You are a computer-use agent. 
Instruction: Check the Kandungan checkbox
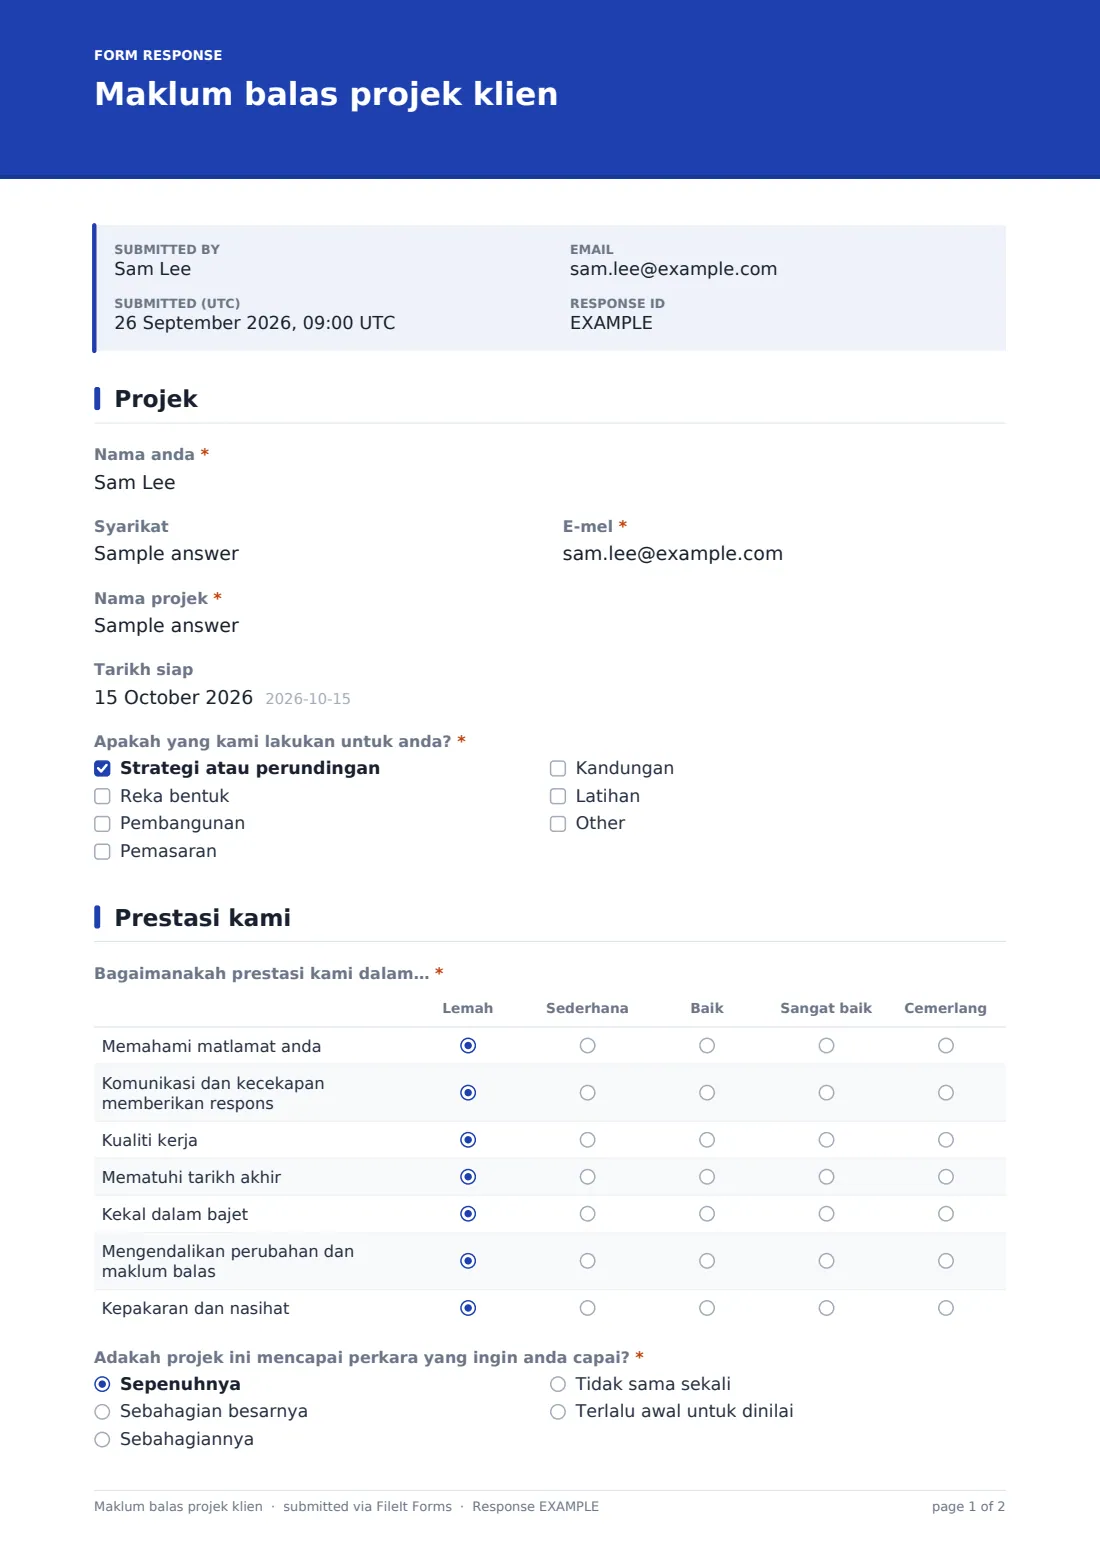(558, 768)
